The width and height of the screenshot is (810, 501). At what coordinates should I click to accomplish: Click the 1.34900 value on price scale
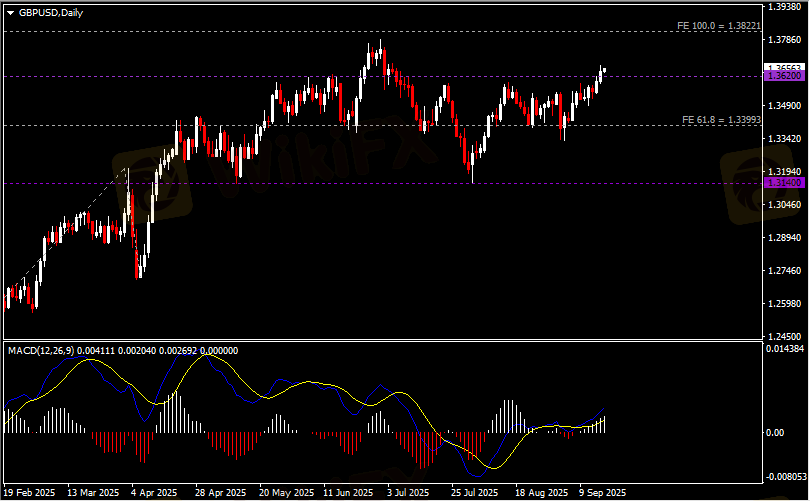(x=781, y=106)
